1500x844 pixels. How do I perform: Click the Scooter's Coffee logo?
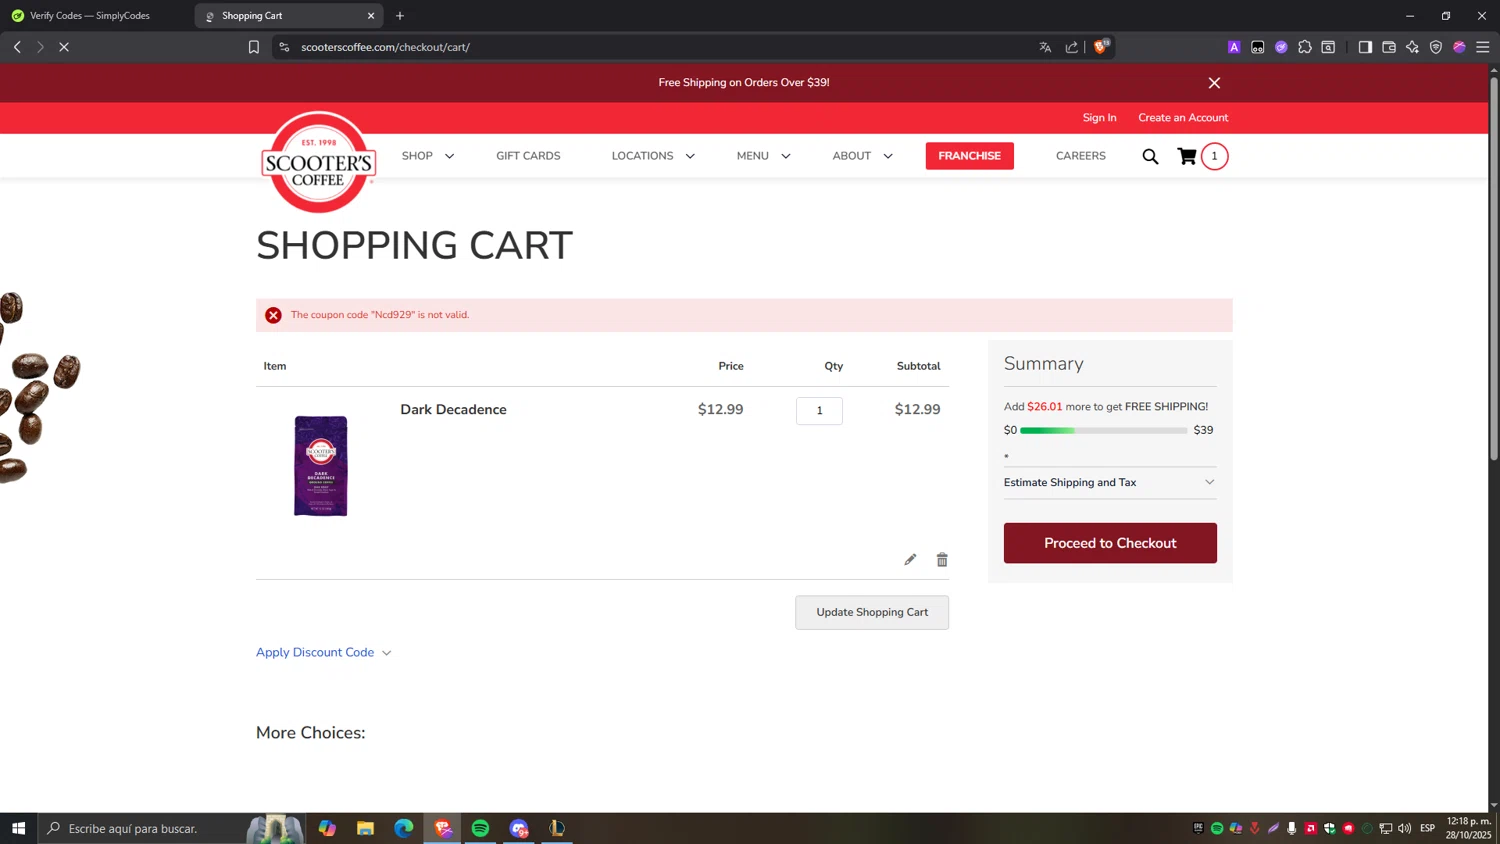[318, 162]
